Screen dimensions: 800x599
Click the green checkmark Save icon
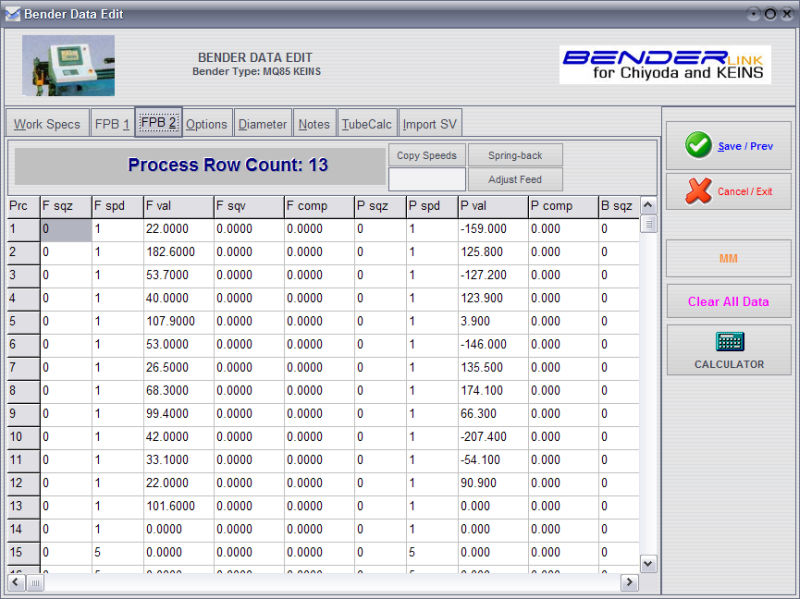tap(699, 146)
